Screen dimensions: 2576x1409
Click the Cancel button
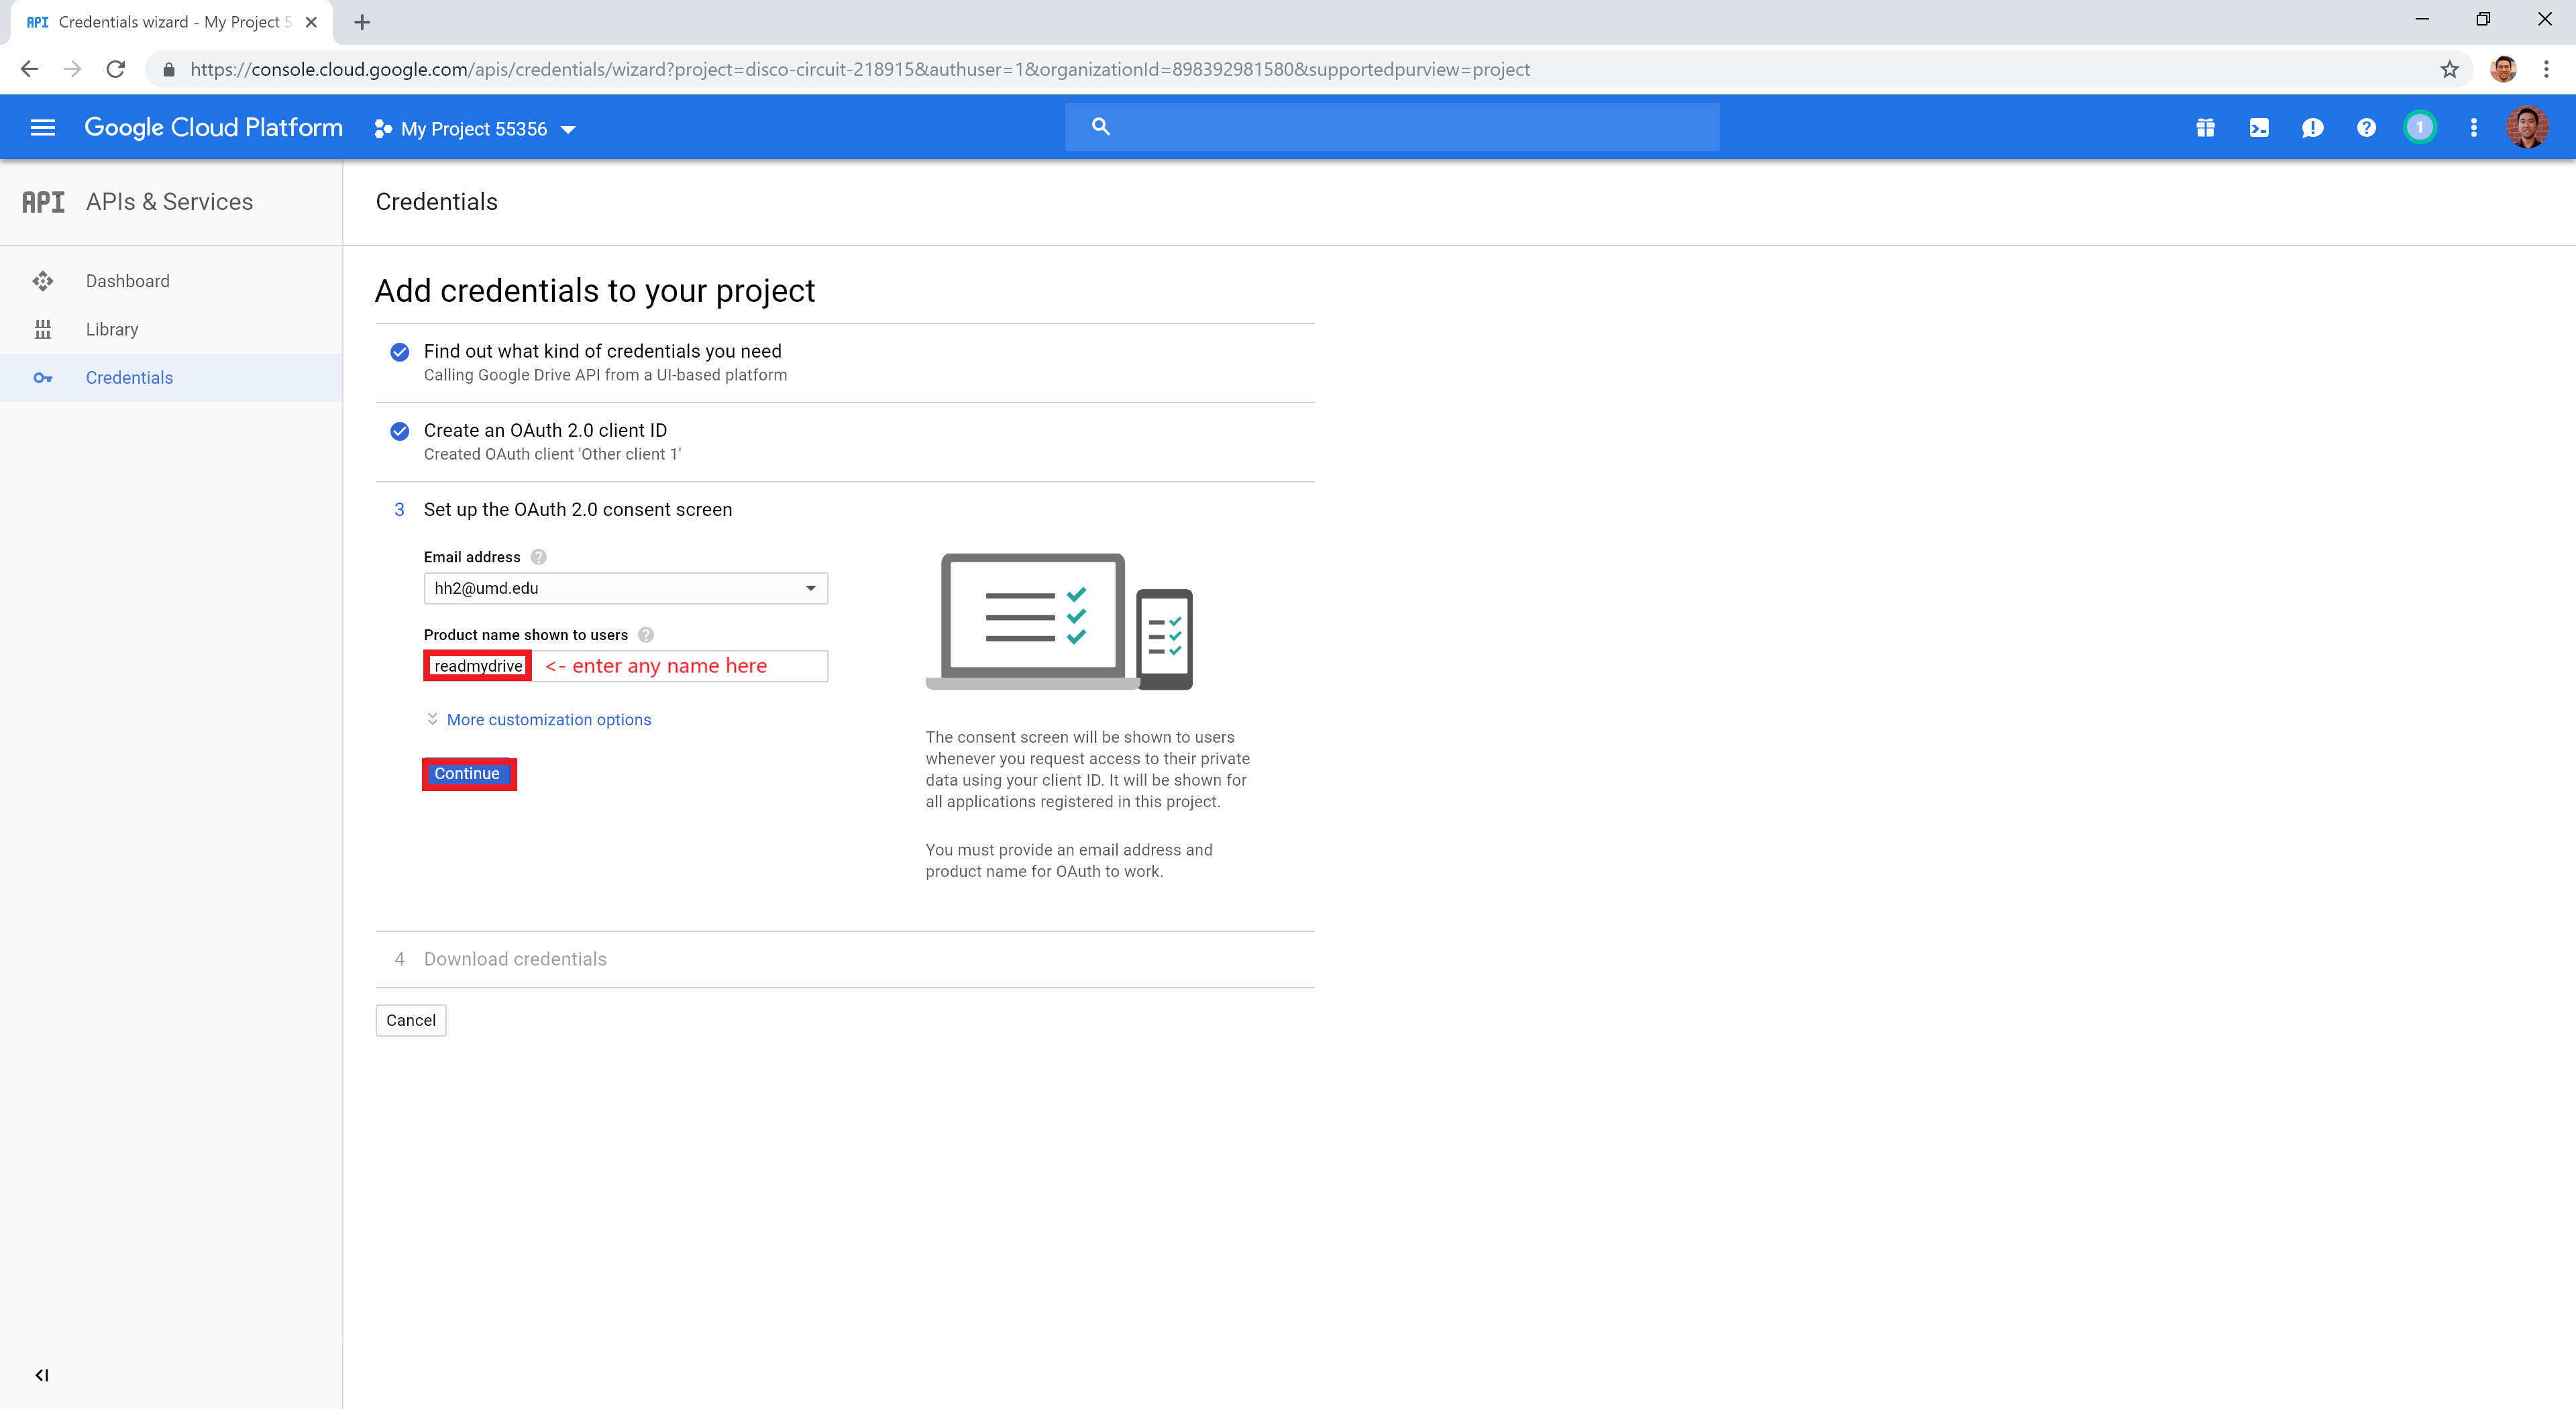pyautogui.click(x=410, y=1020)
